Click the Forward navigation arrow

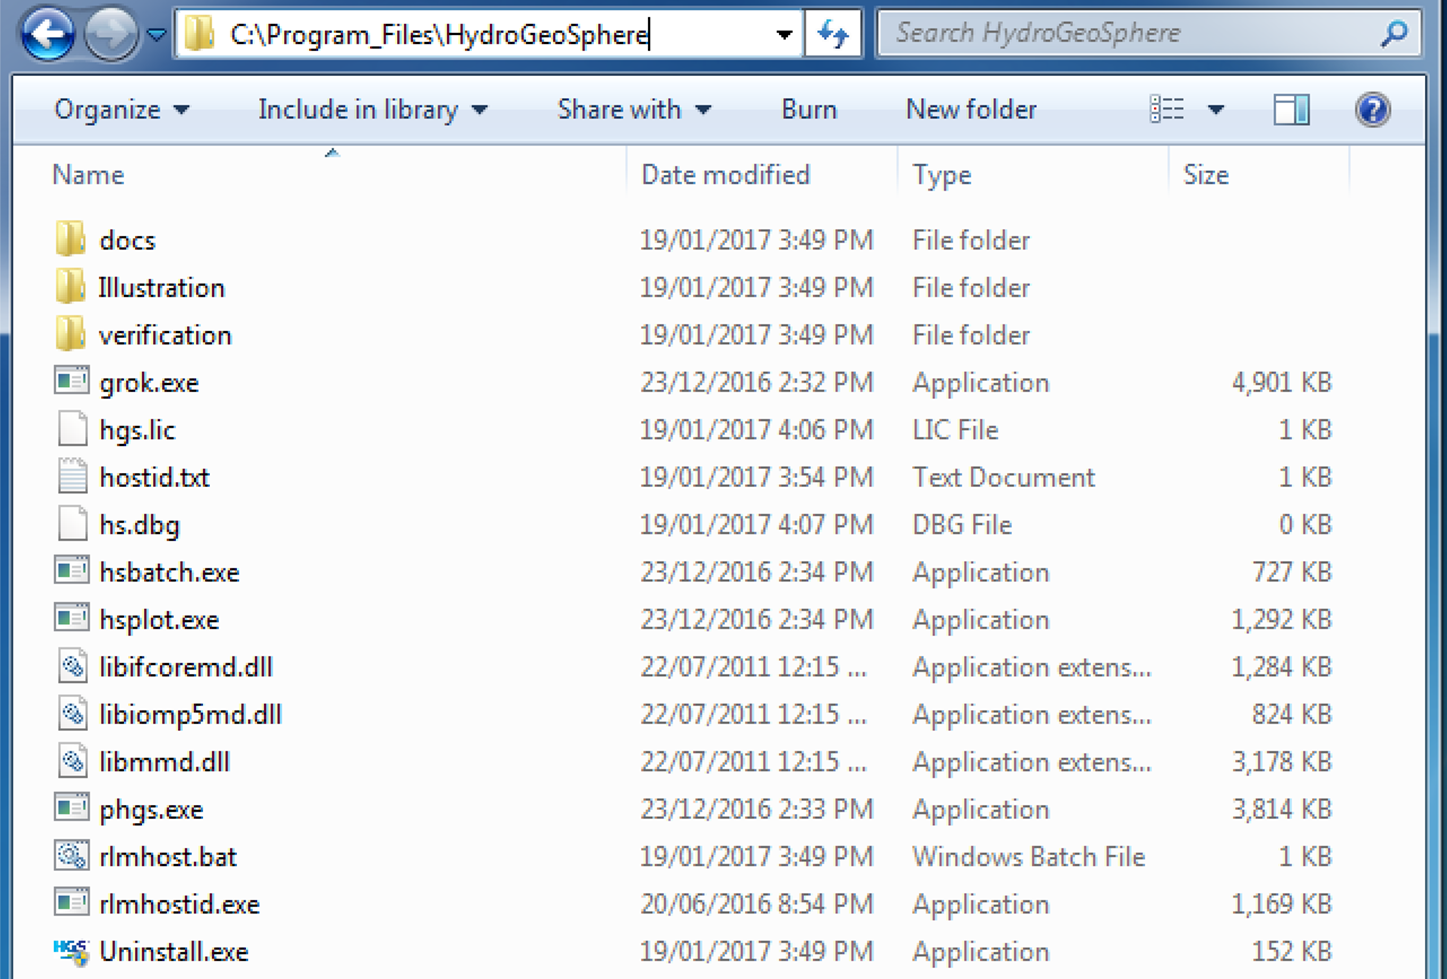click(110, 35)
